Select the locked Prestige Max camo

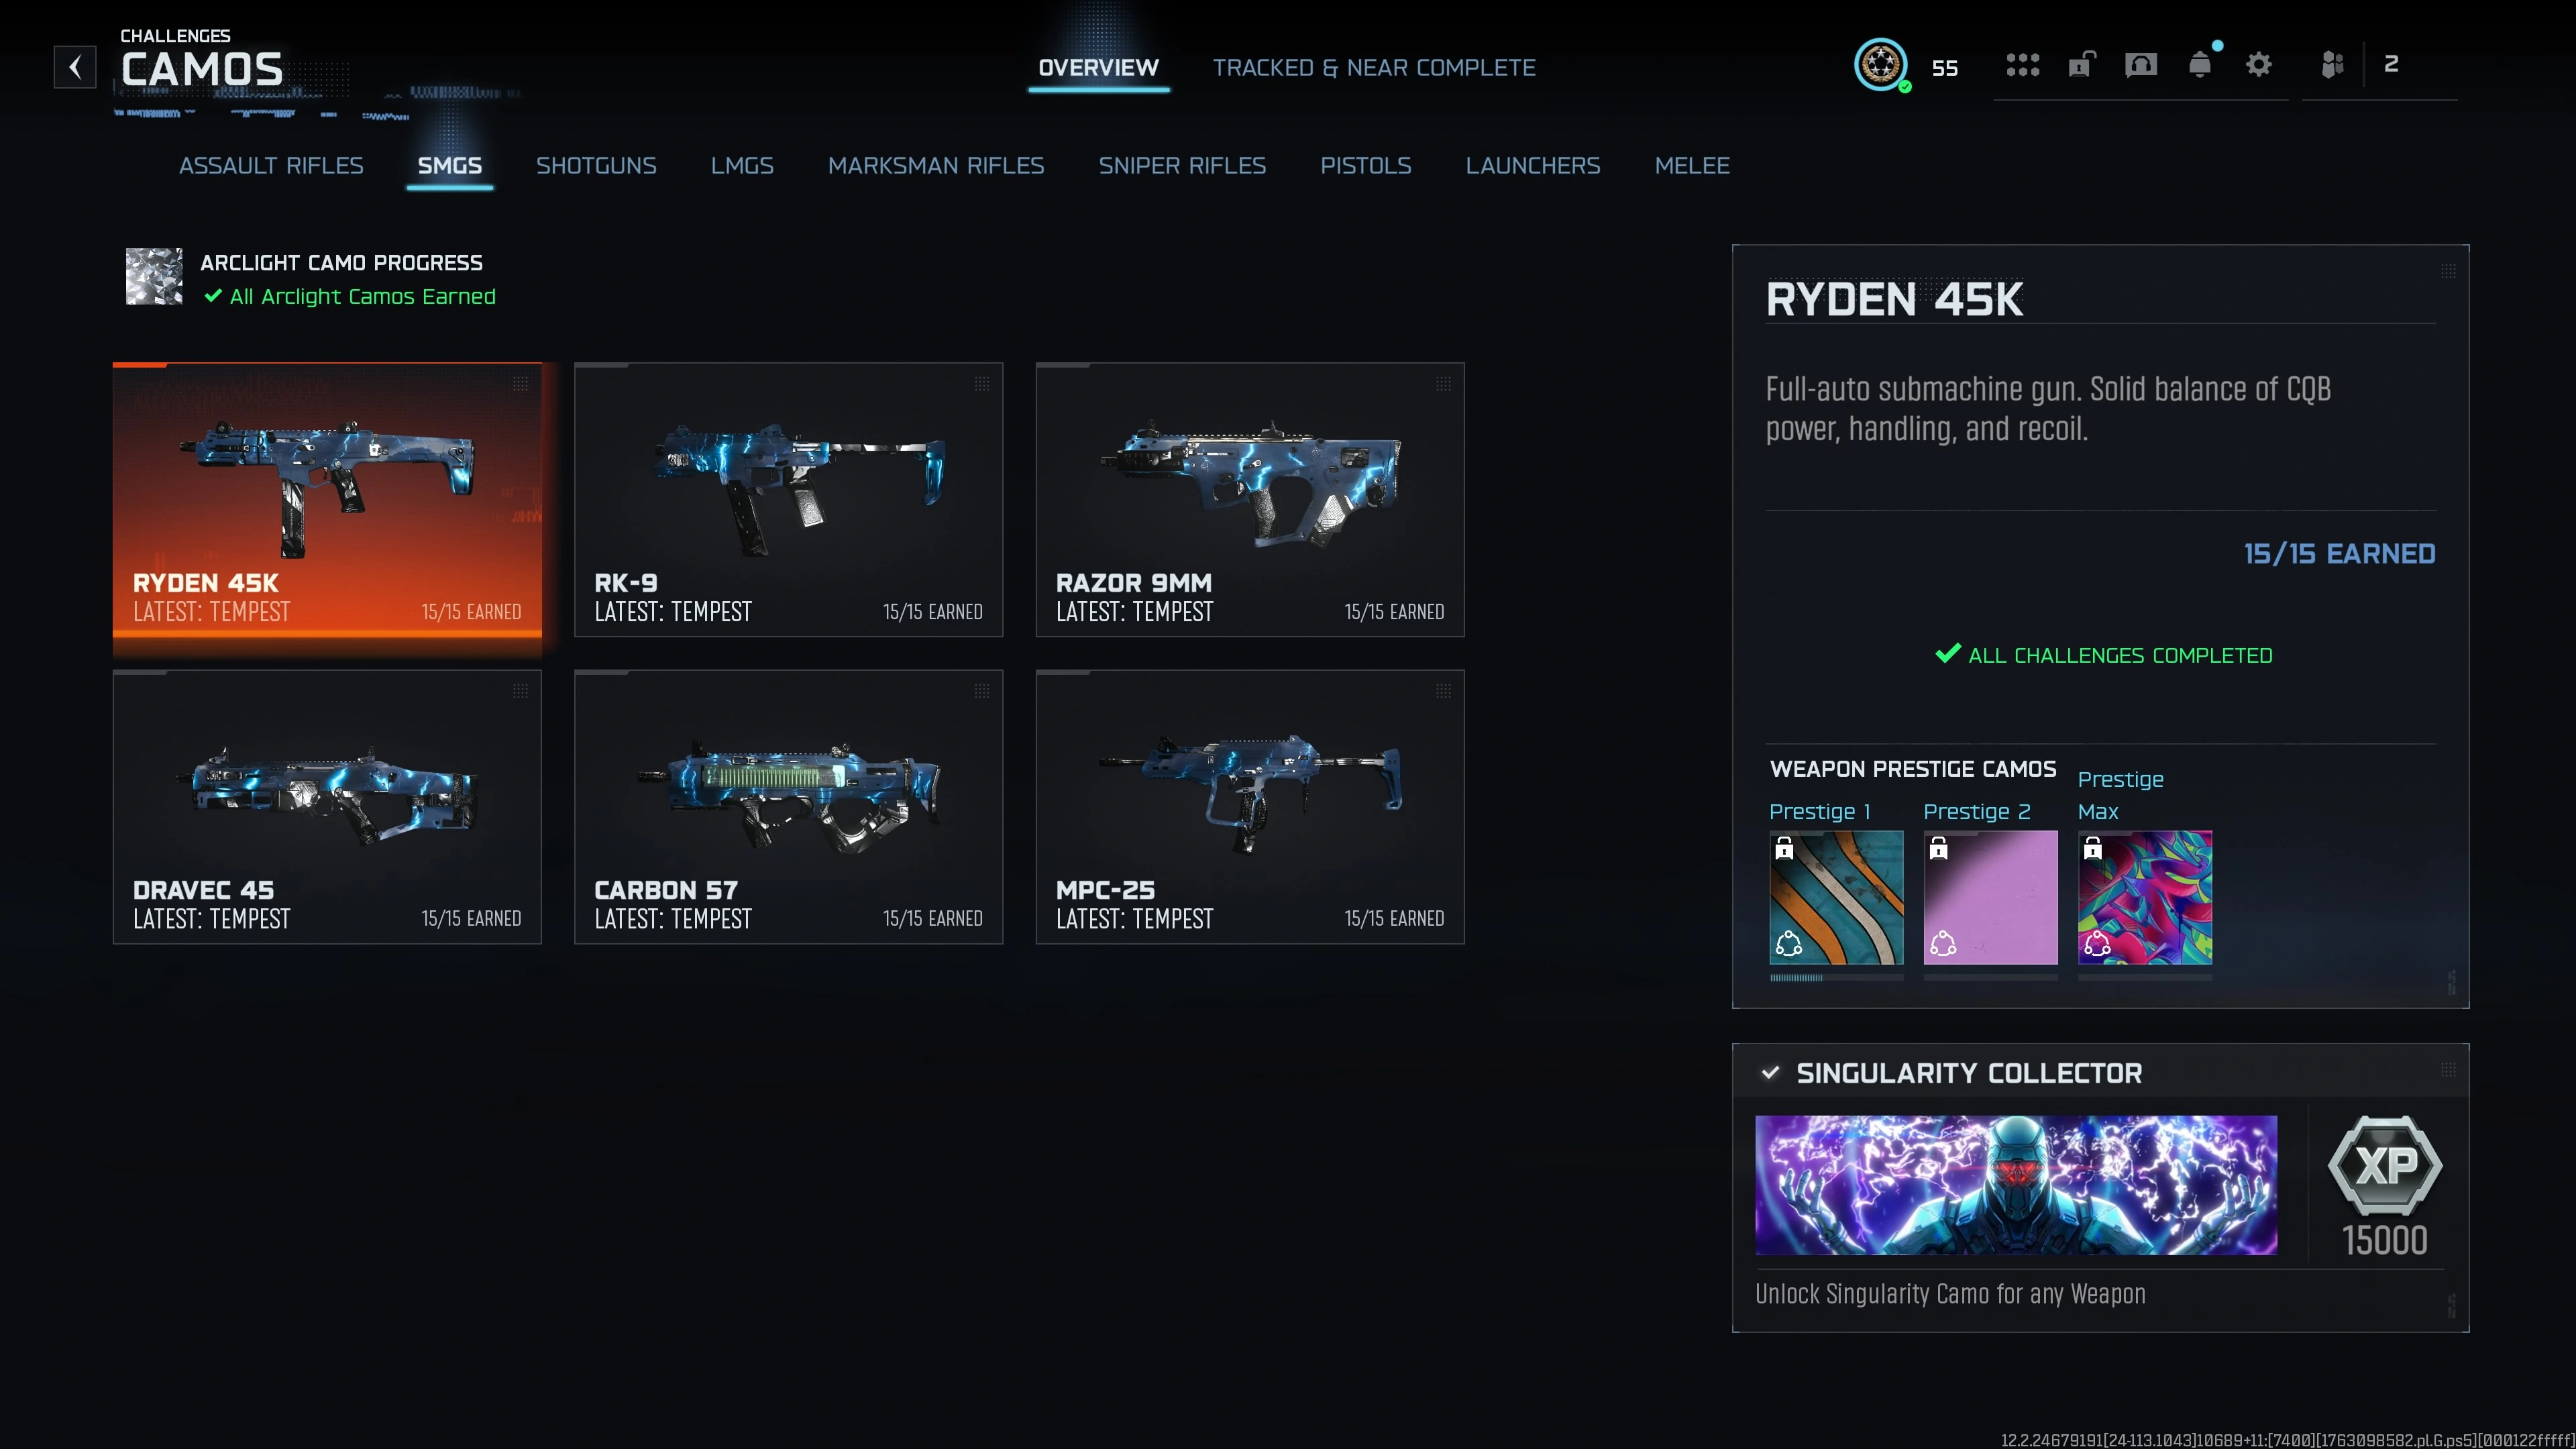2144,898
